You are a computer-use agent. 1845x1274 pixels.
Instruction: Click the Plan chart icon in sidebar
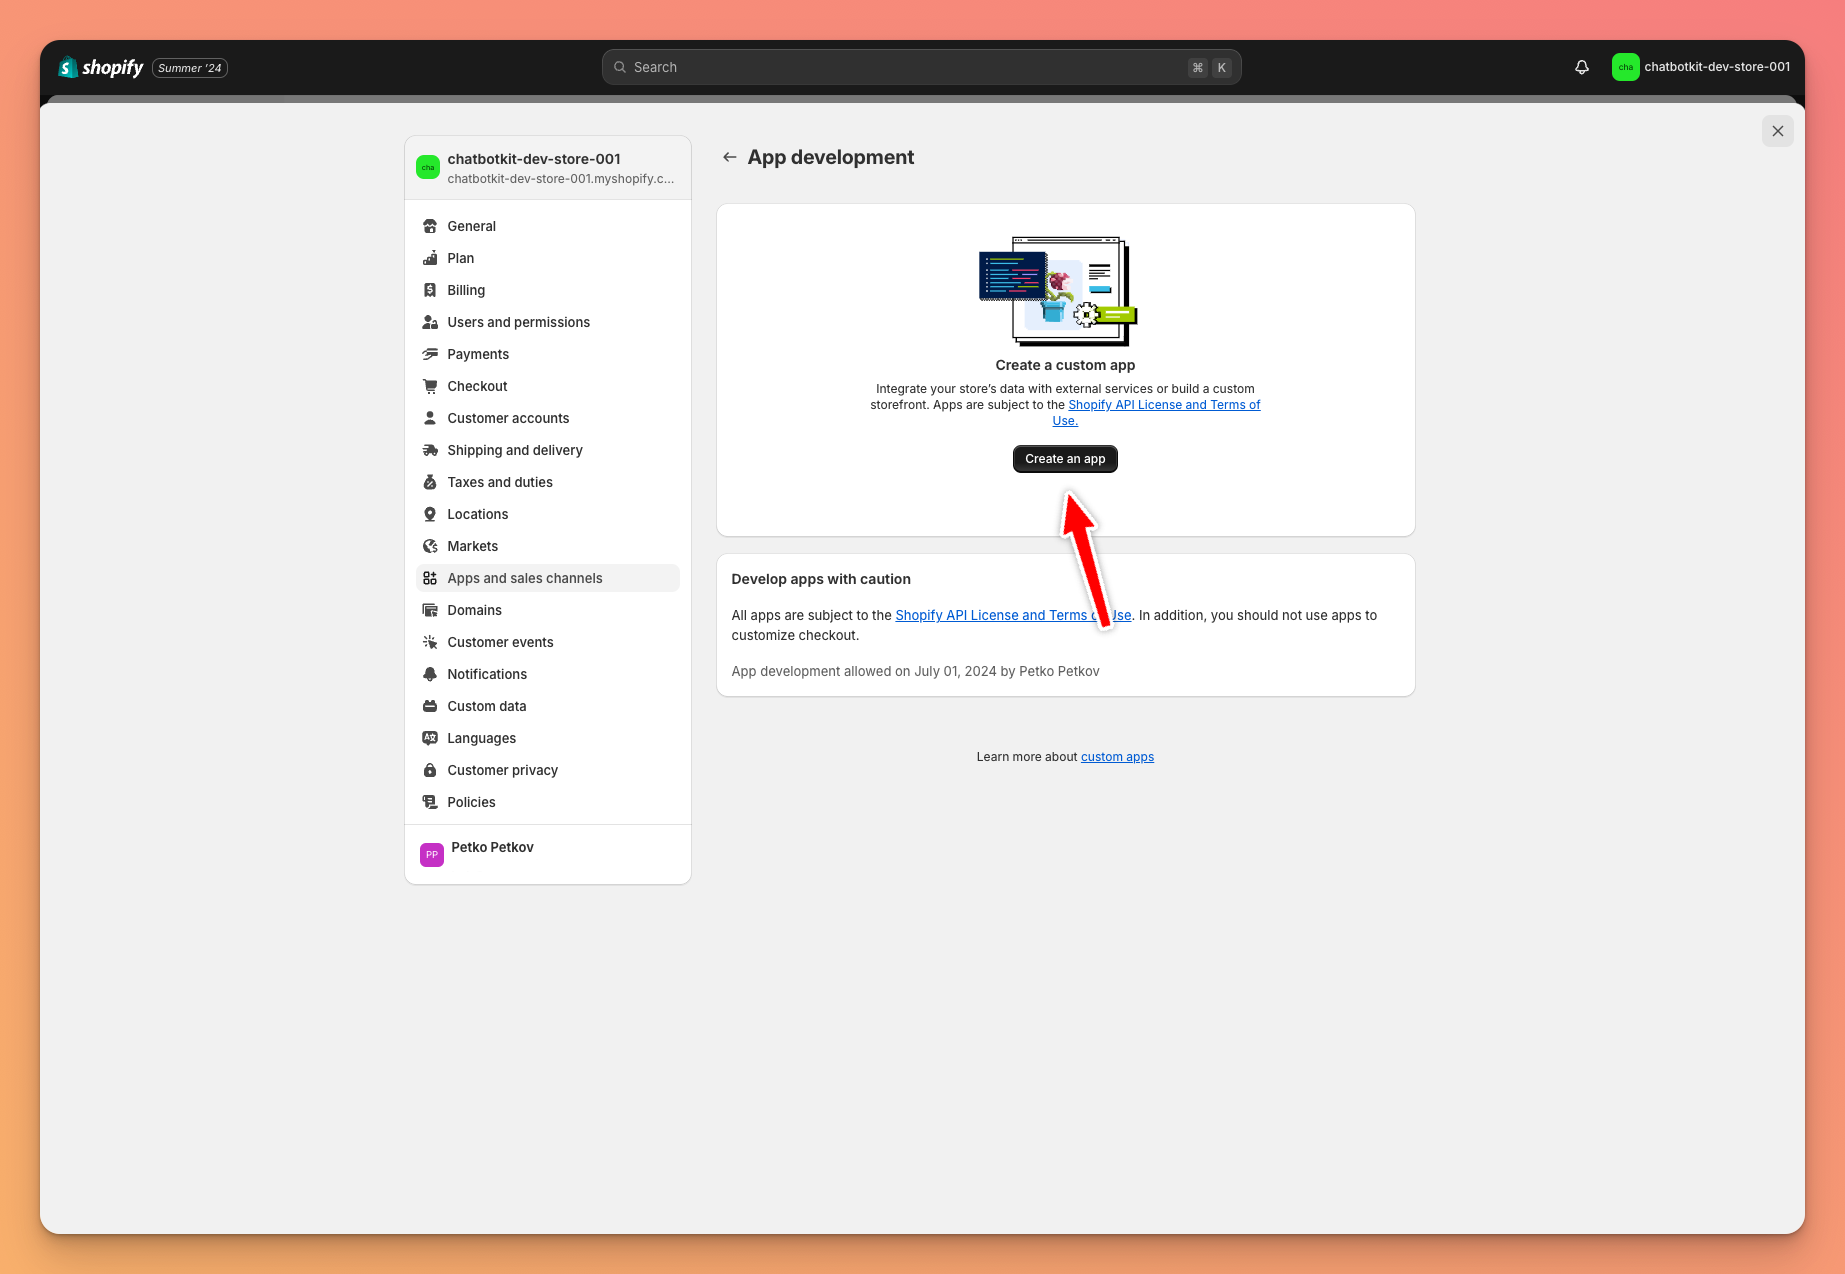[x=430, y=258]
